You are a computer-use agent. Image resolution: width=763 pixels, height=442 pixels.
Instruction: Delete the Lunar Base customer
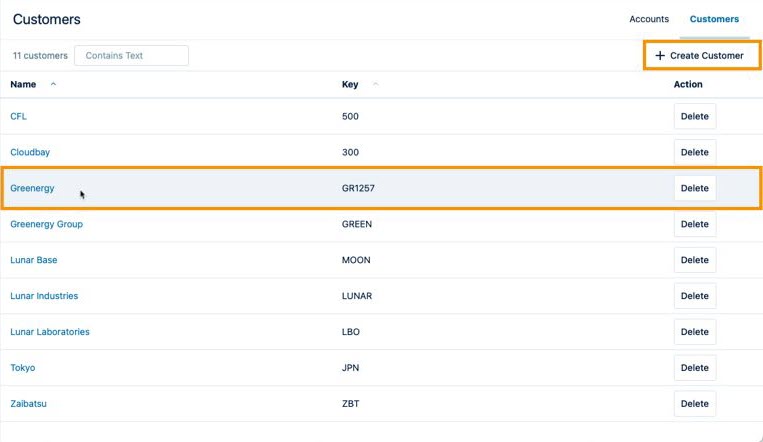(694, 260)
